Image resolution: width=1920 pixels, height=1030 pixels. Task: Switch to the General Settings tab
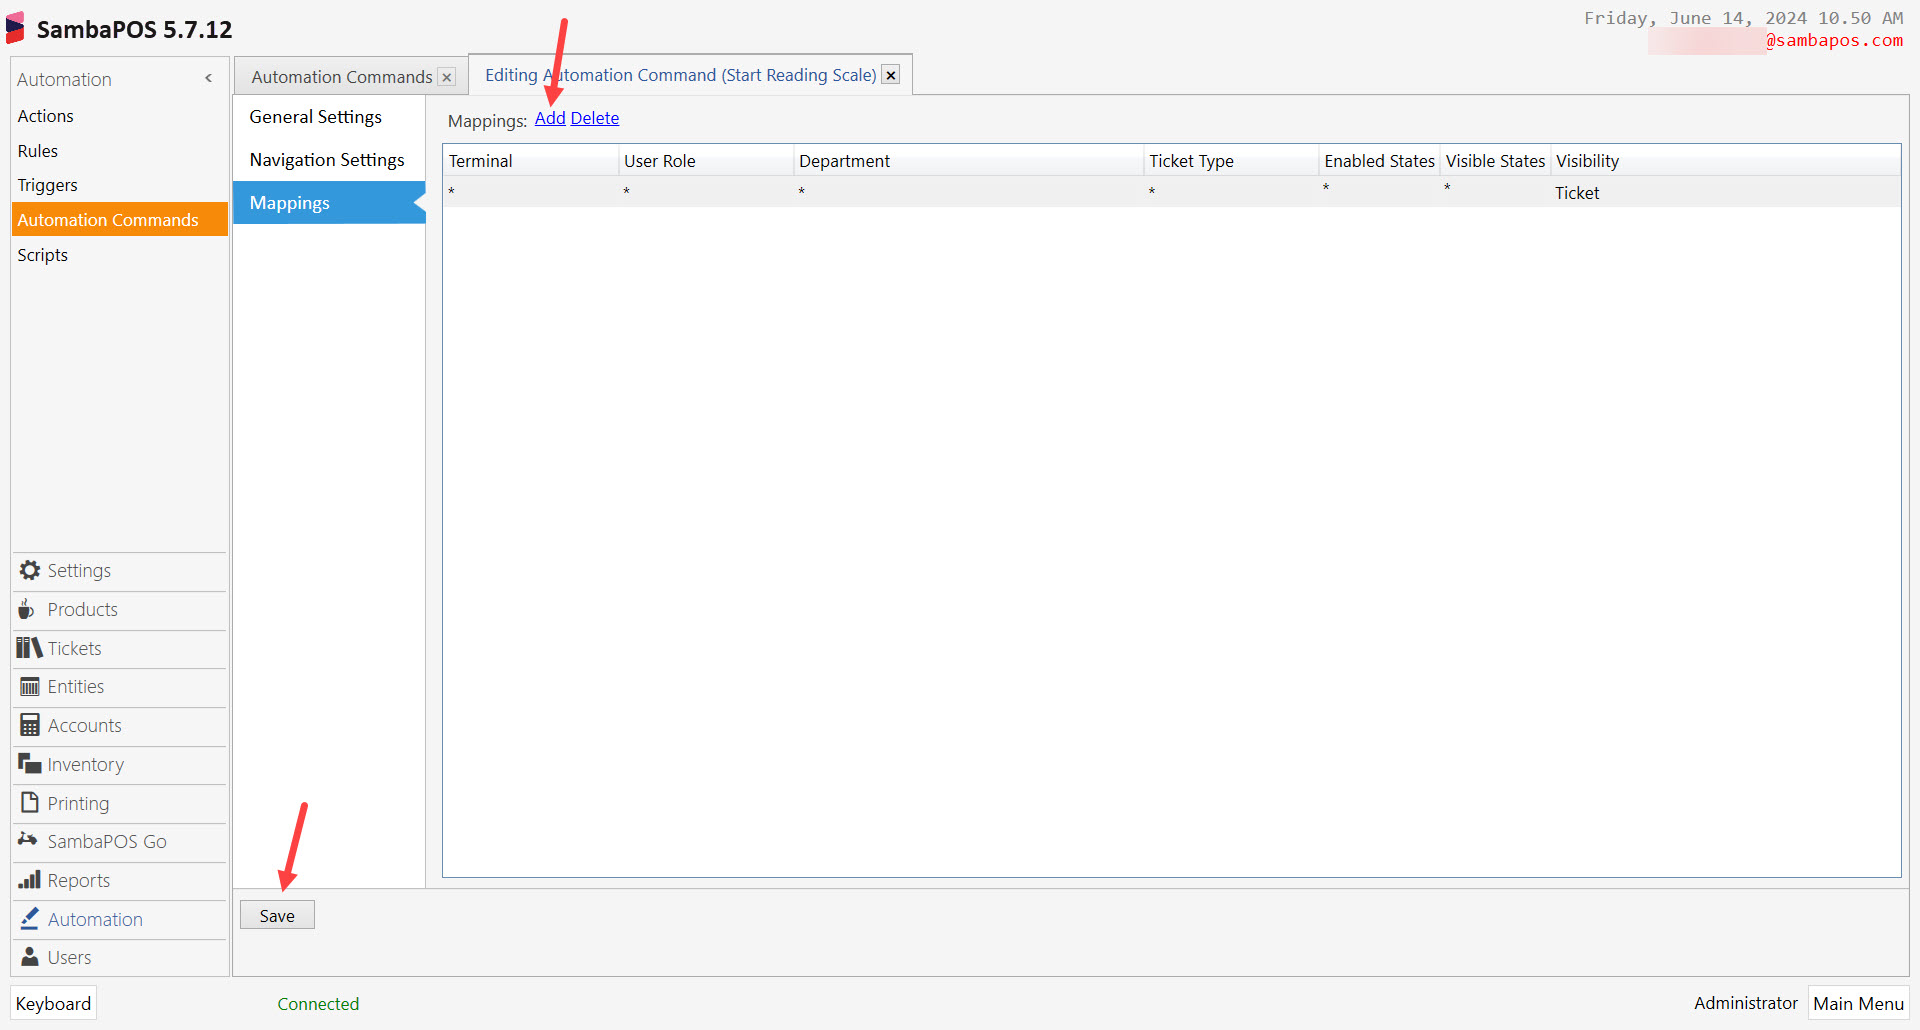pos(315,117)
